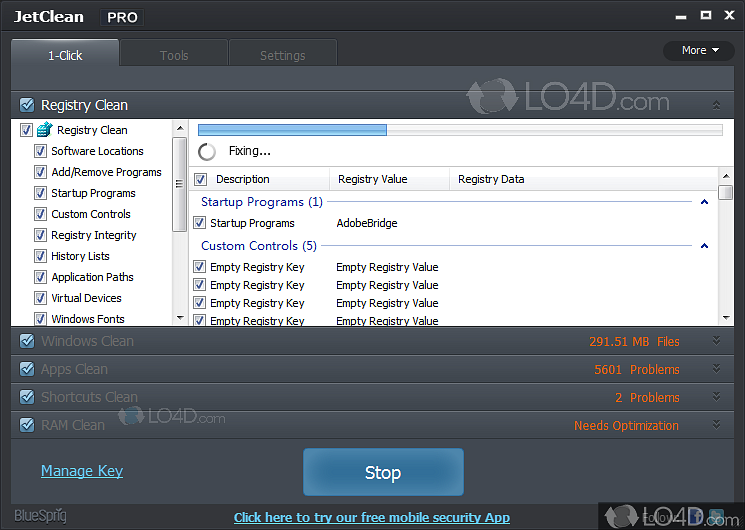Click the Startup Programs (1) group title
The height and width of the screenshot is (530, 745).
[x=262, y=202]
